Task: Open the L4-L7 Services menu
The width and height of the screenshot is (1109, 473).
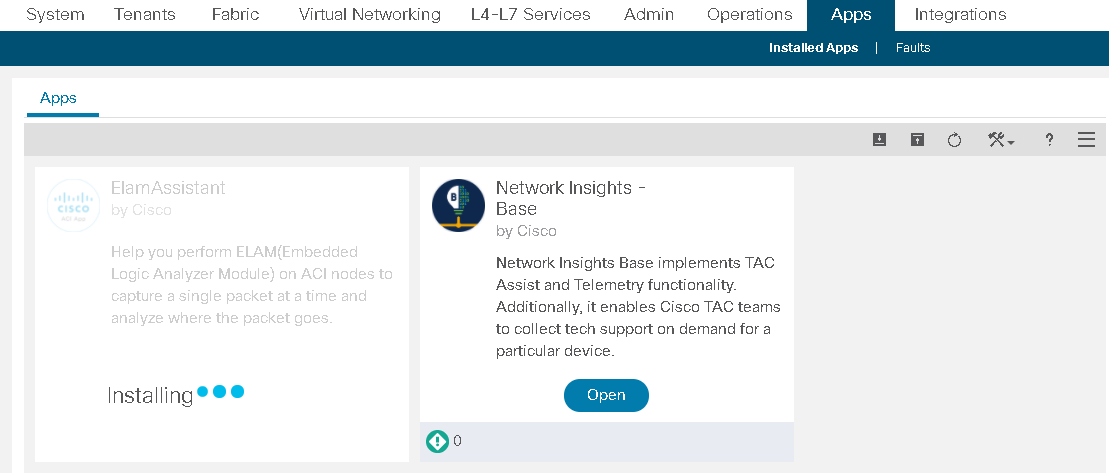Action: 530,15
